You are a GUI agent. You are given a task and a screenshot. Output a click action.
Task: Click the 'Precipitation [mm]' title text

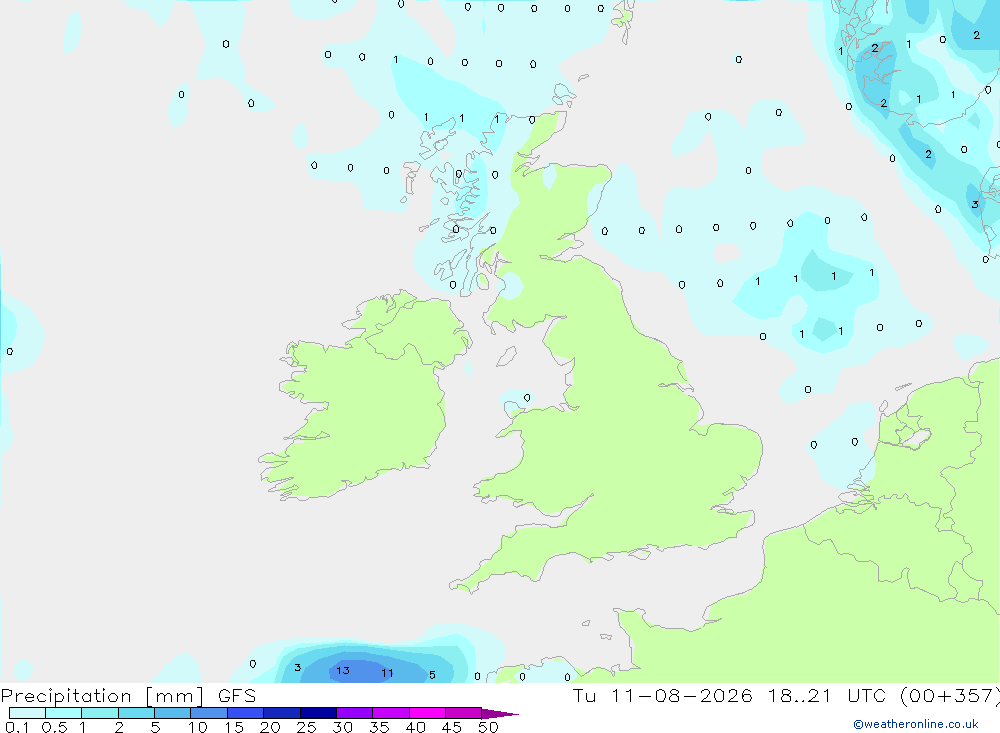[x=102, y=696]
